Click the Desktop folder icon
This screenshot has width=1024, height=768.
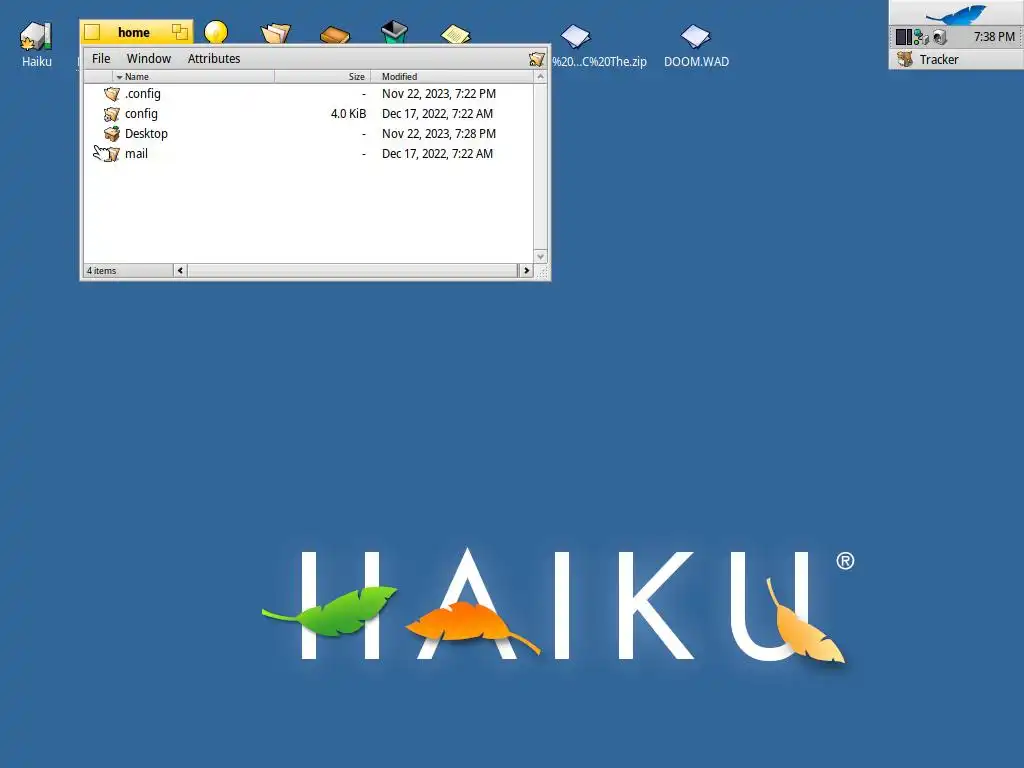(x=112, y=134)
